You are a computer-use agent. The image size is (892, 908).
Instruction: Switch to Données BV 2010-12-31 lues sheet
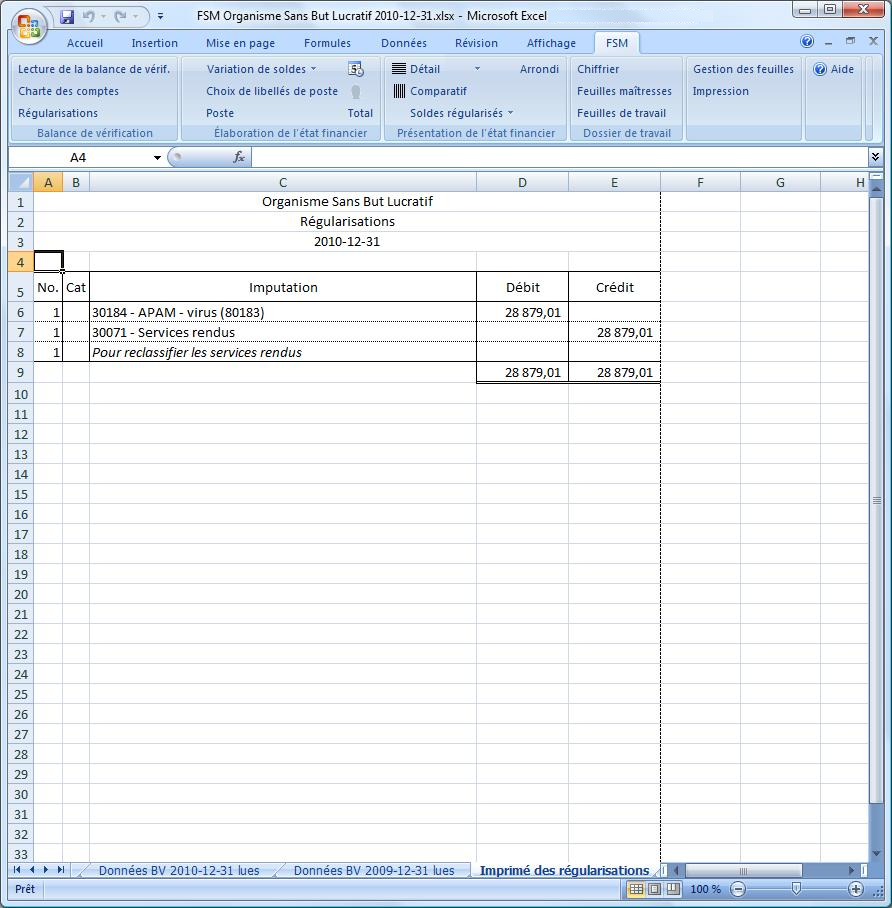coord(178,870)
